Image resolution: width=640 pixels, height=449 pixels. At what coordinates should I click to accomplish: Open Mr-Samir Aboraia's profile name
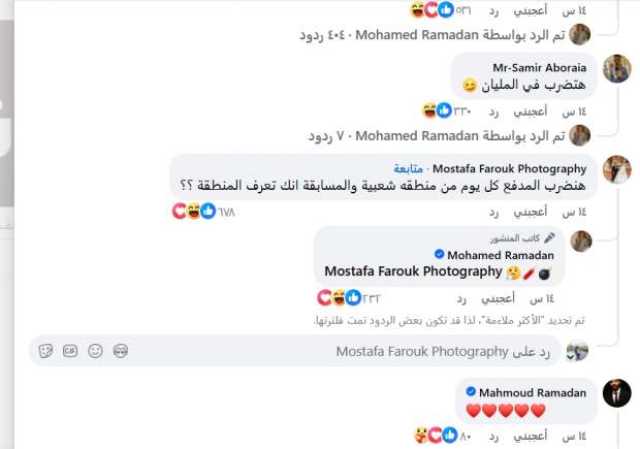(x=540, y=67)
